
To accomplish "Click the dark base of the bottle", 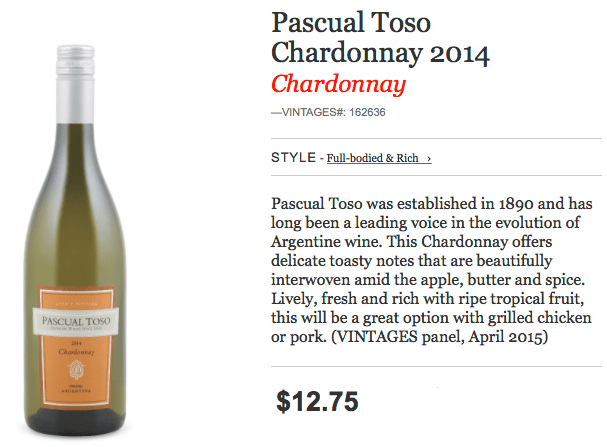I will pyautogui.click(x=76, y=422).
